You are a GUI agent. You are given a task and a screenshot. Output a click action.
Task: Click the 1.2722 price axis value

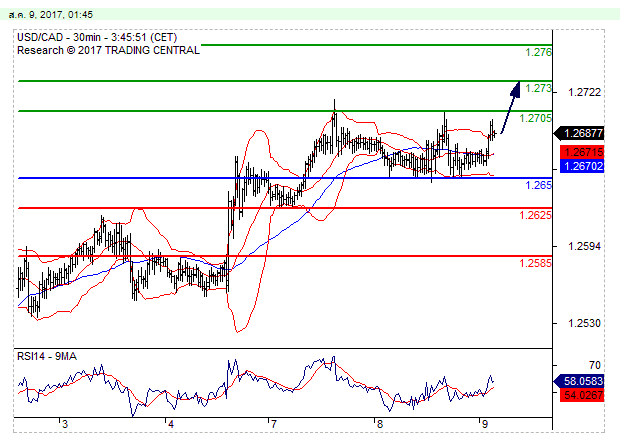[584, 92]
